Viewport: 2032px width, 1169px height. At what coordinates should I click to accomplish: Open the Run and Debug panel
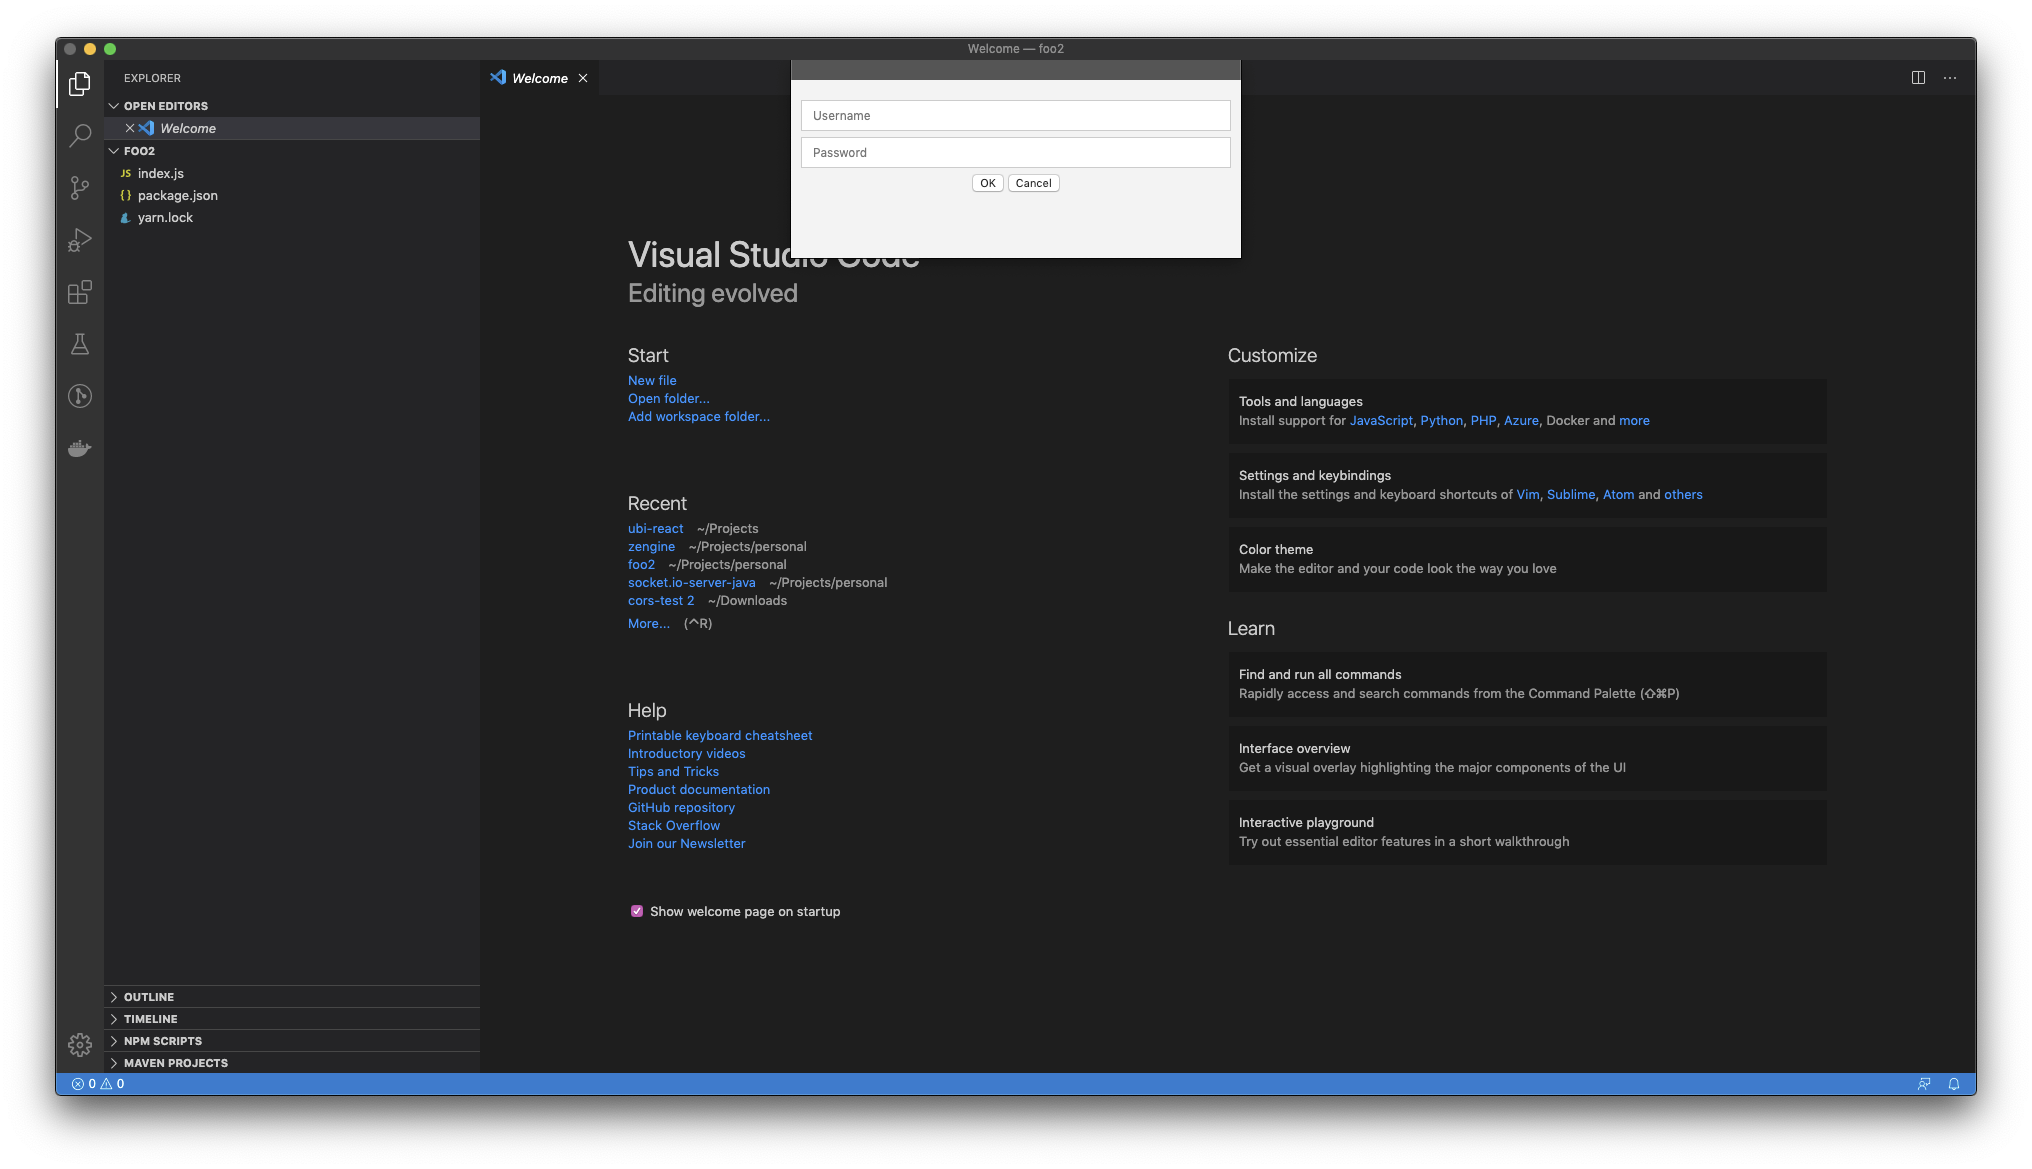[x=80, y=240]
